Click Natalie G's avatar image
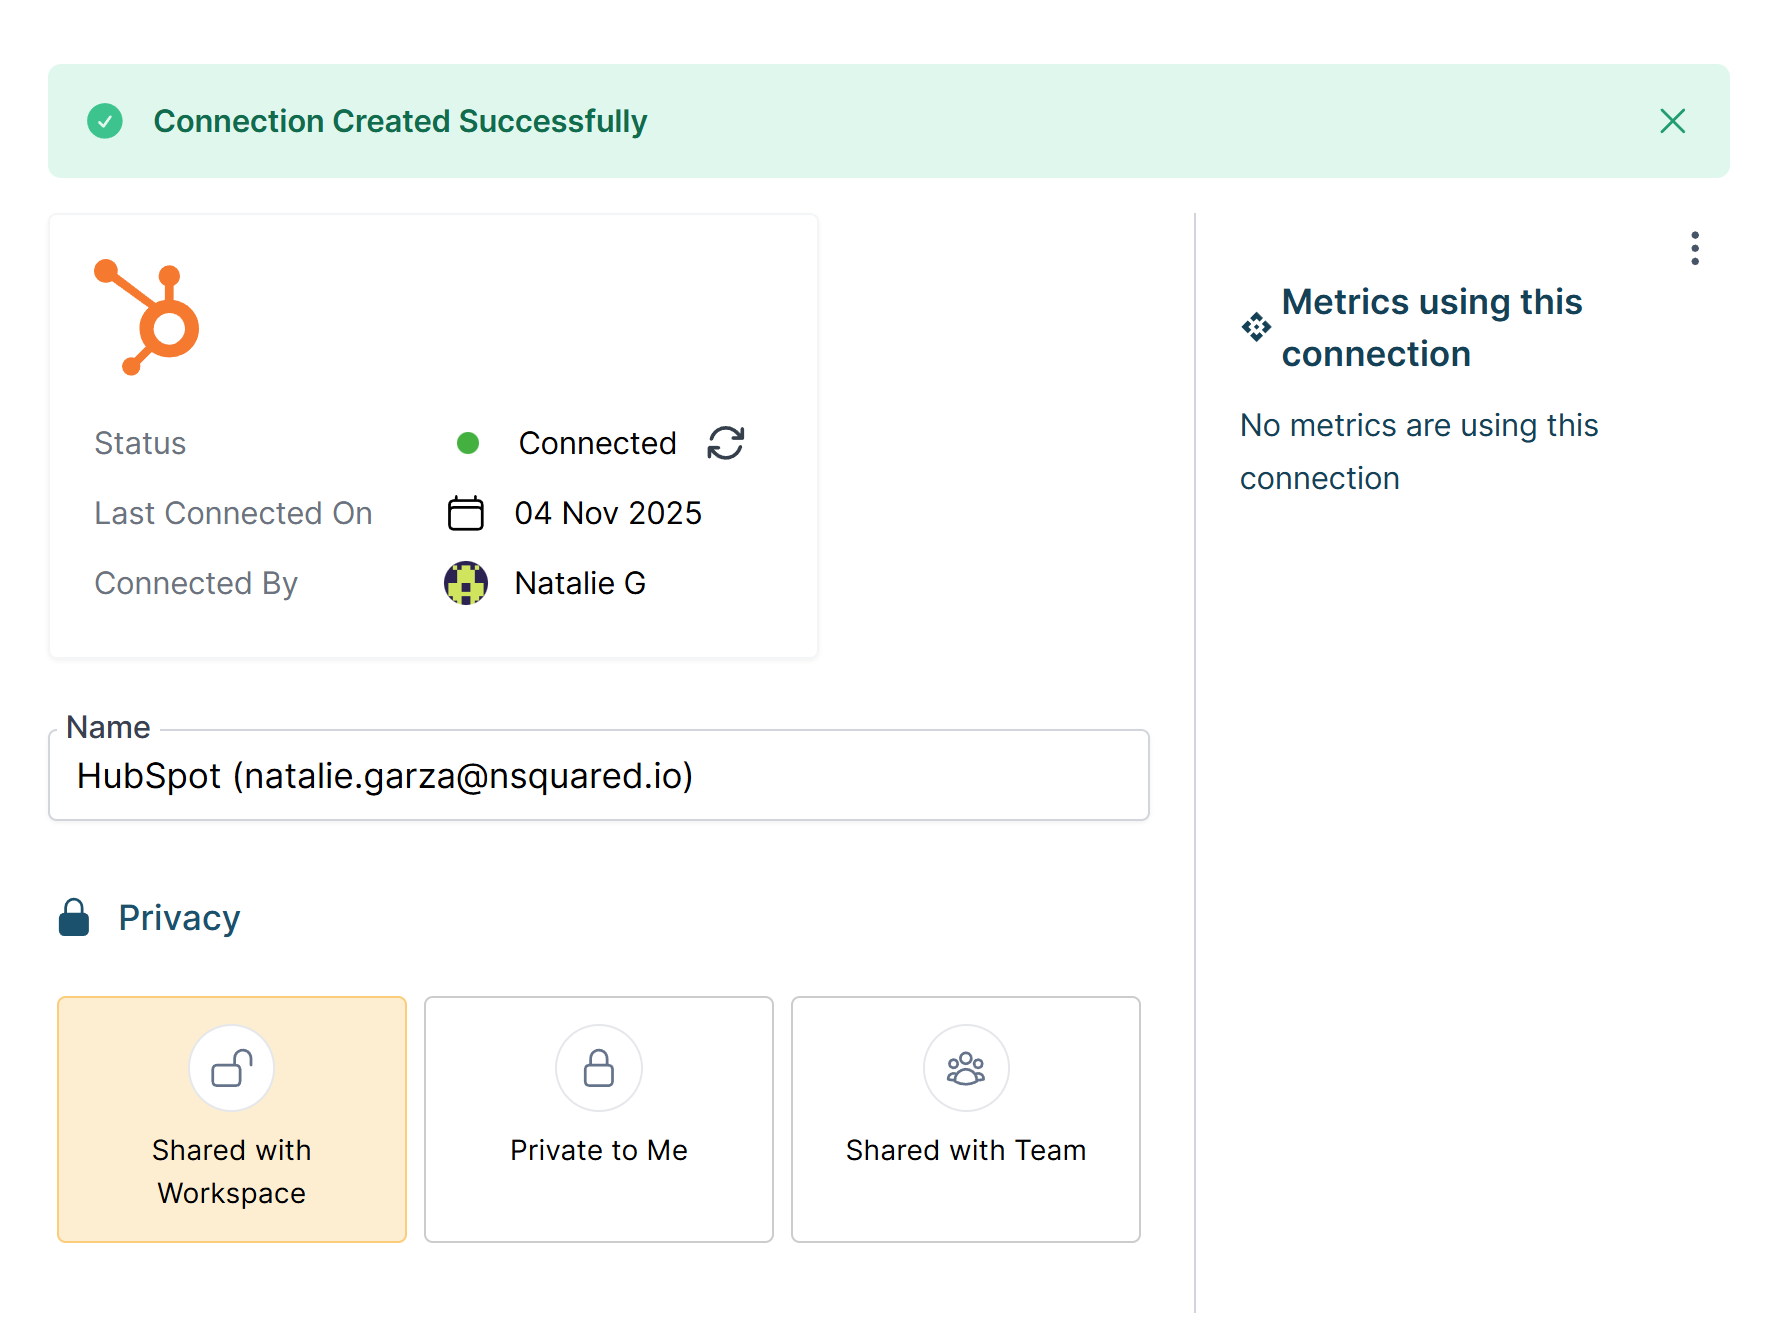Screen dimensions: 1780x1331 point(466,583)
